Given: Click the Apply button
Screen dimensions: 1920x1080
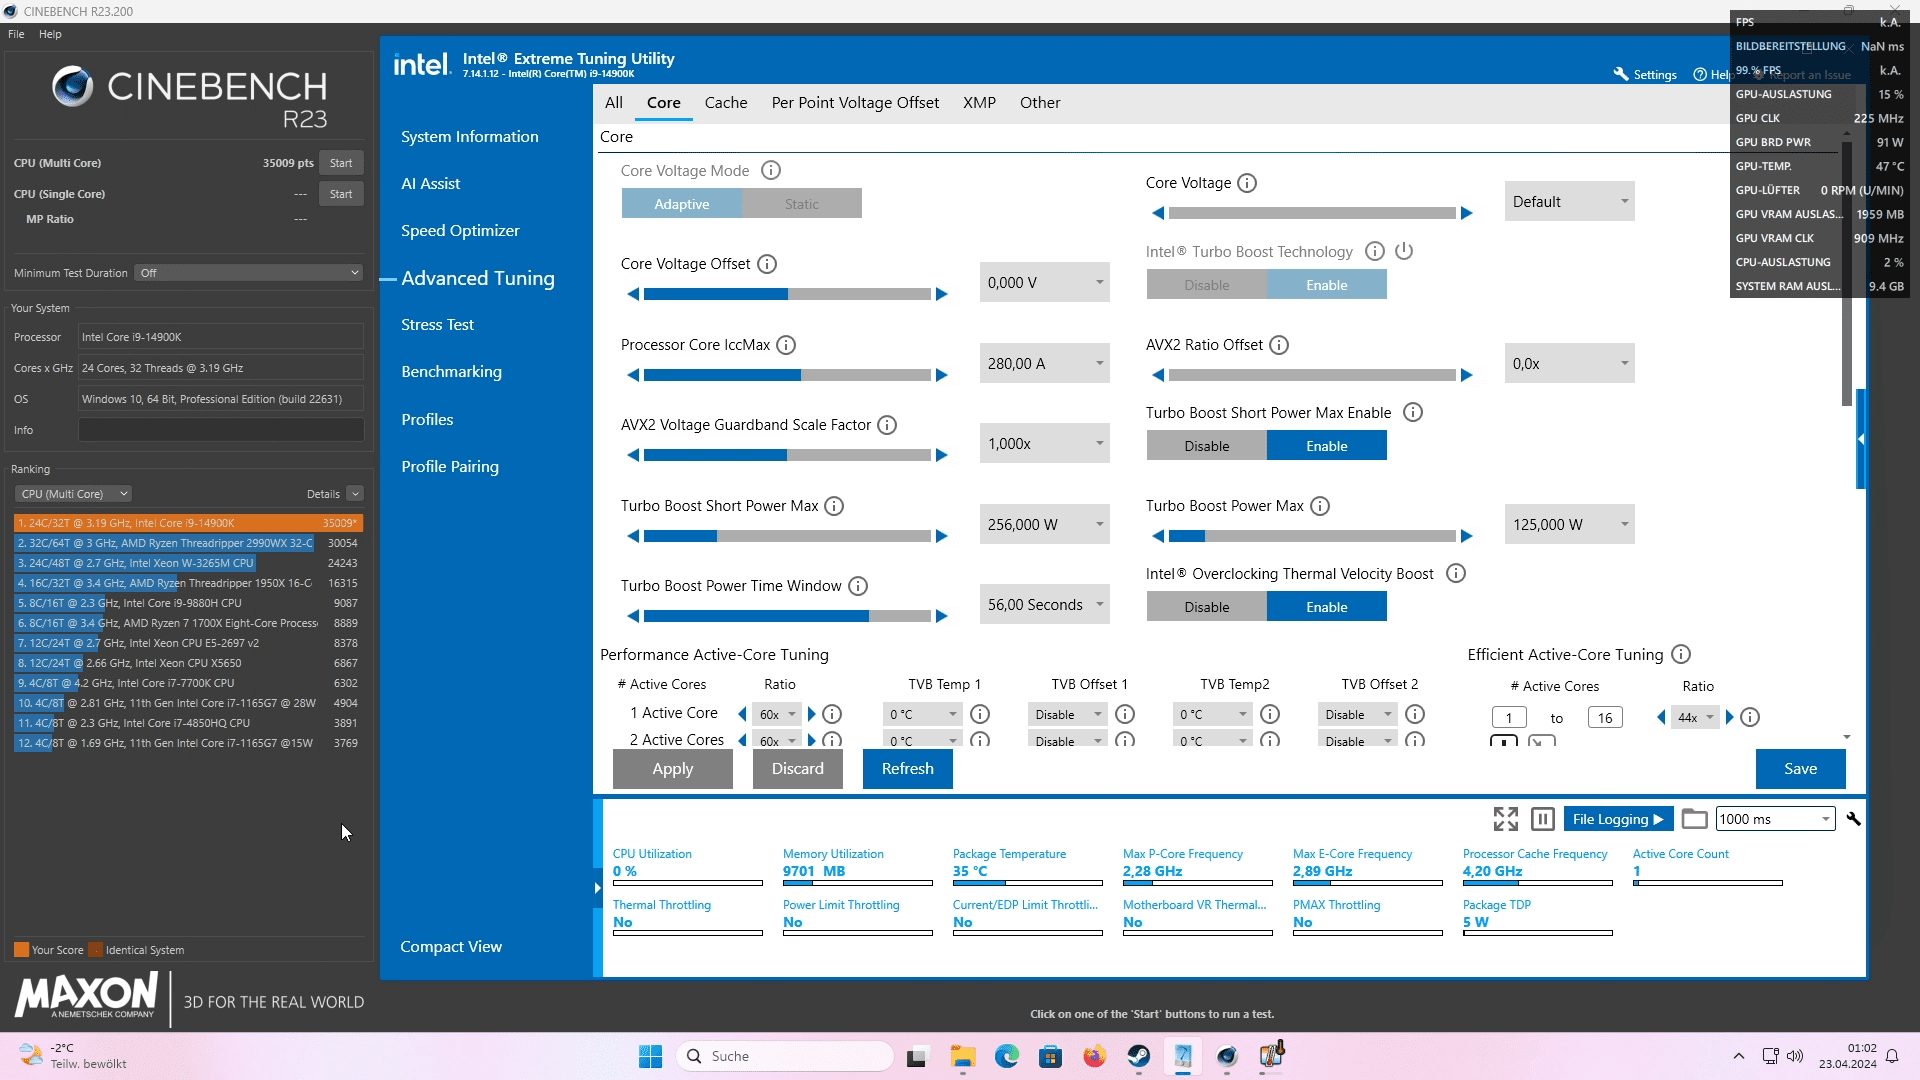Looking at the screenshot, I should point(673,769).
